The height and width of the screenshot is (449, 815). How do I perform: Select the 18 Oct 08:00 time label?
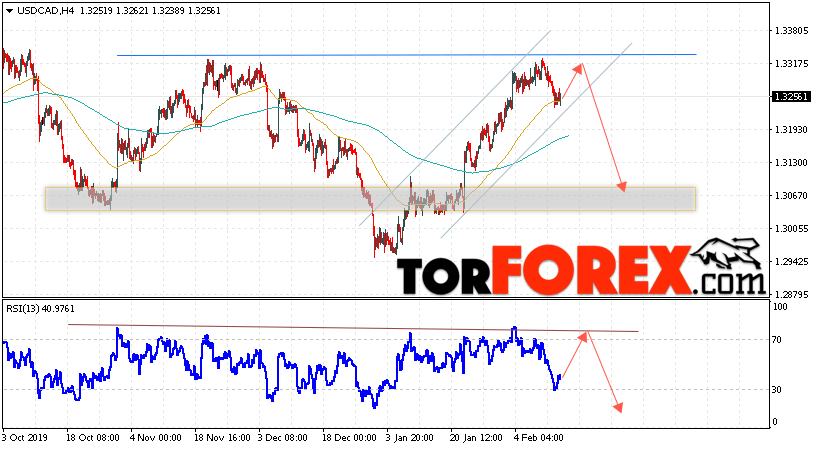[93, 438]
